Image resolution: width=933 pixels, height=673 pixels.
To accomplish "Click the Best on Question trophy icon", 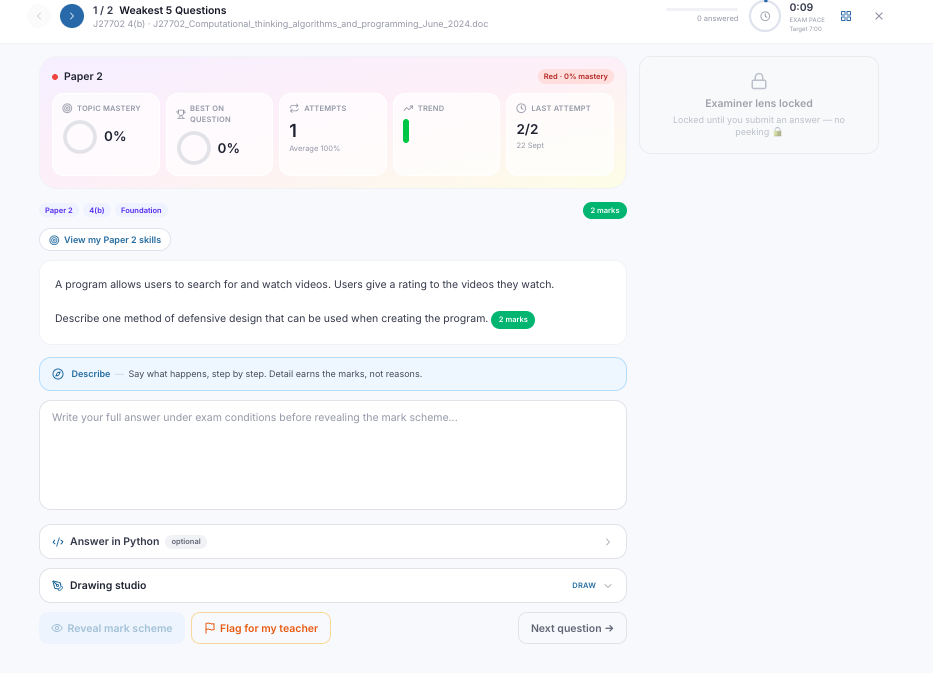I will [x=181, y=114].
